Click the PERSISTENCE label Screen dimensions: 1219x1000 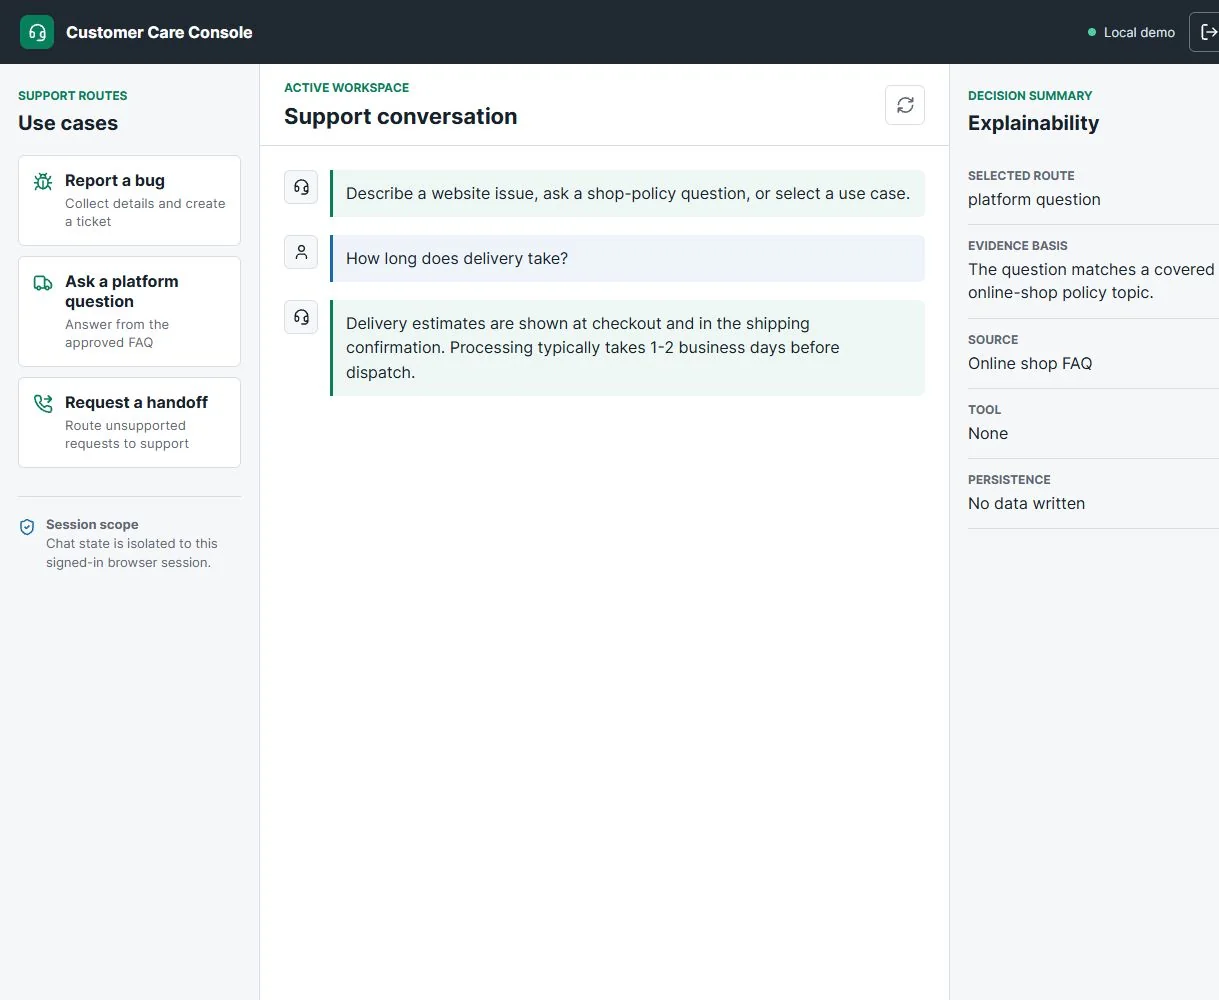1009,480
